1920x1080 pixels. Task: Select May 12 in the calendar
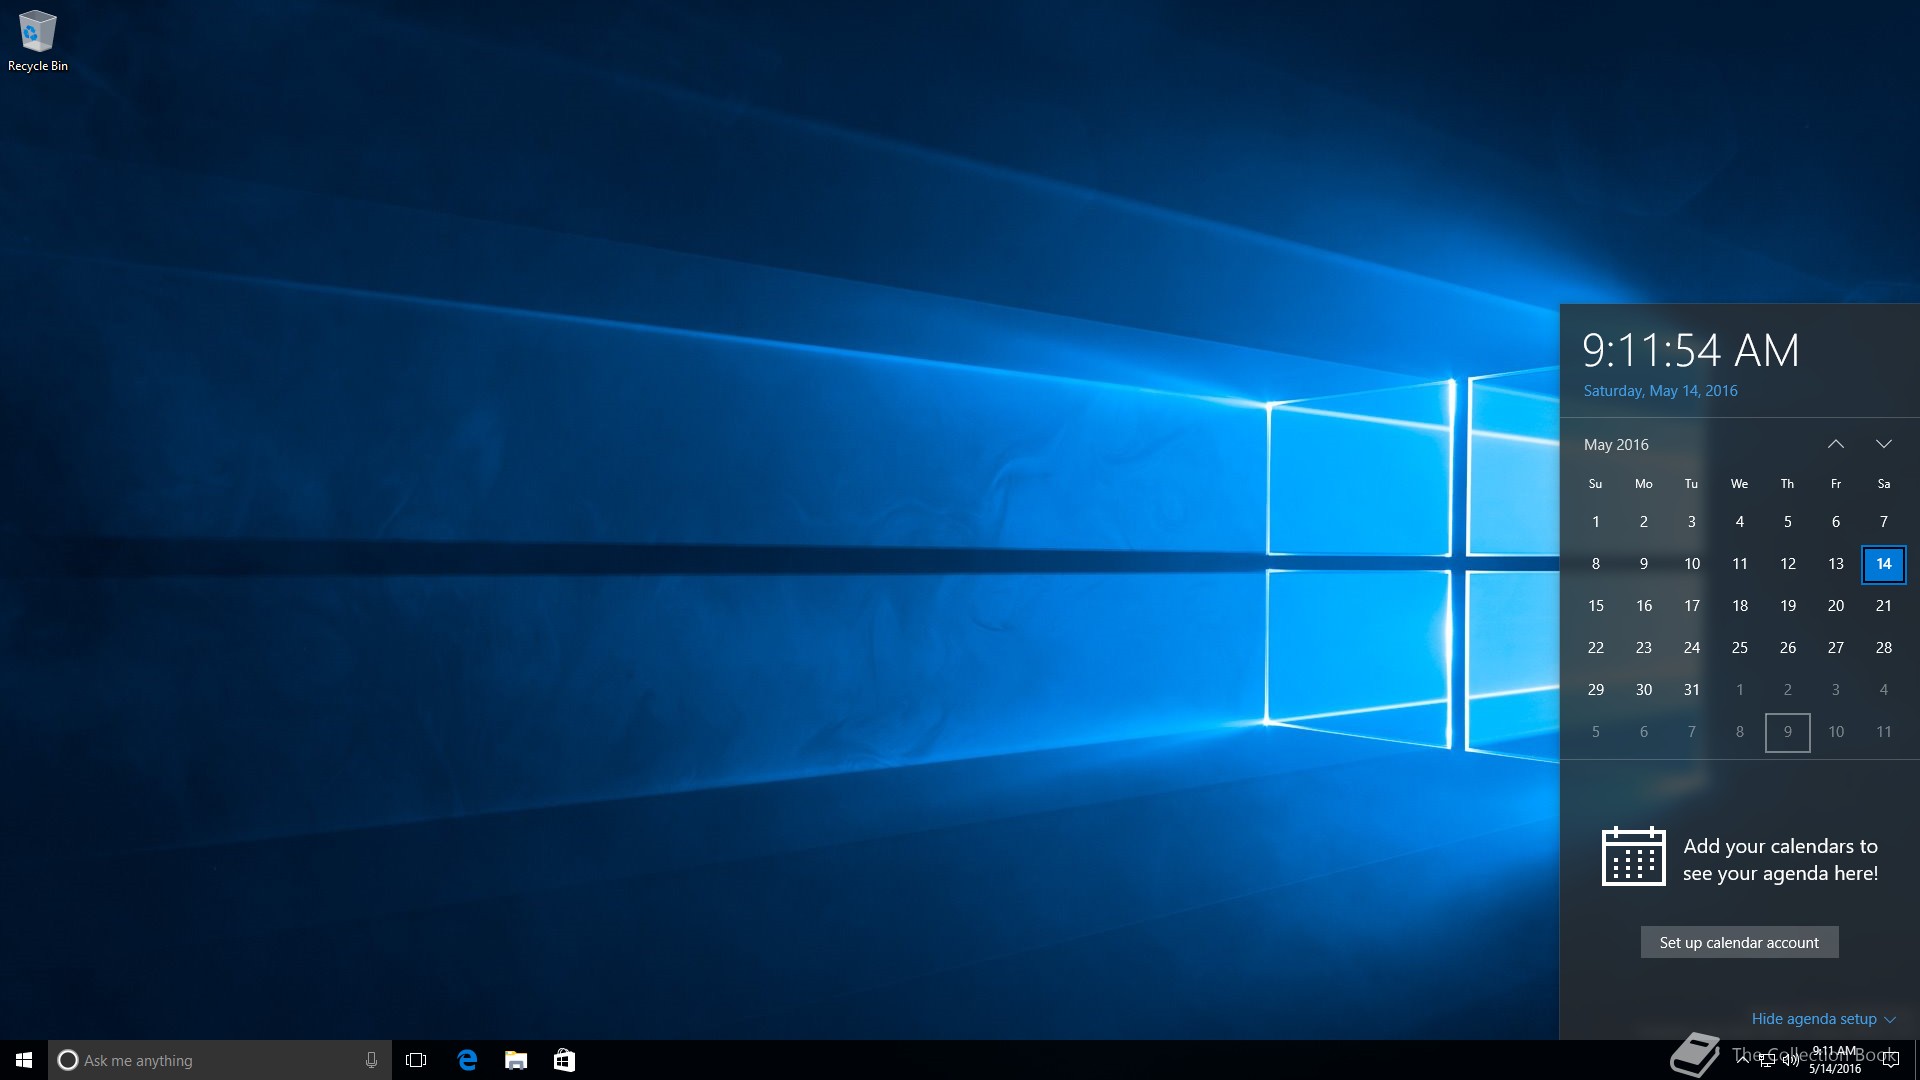[1788, 564]
